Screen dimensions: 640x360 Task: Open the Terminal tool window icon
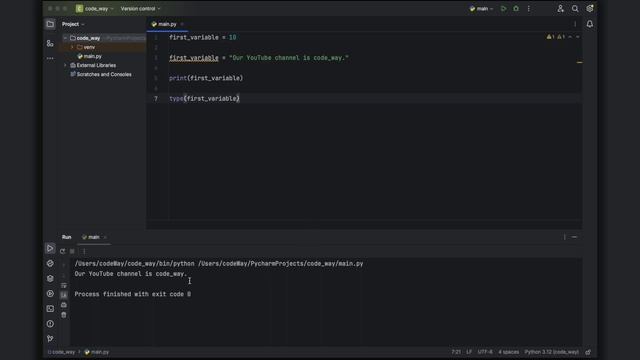coord(50,309)
